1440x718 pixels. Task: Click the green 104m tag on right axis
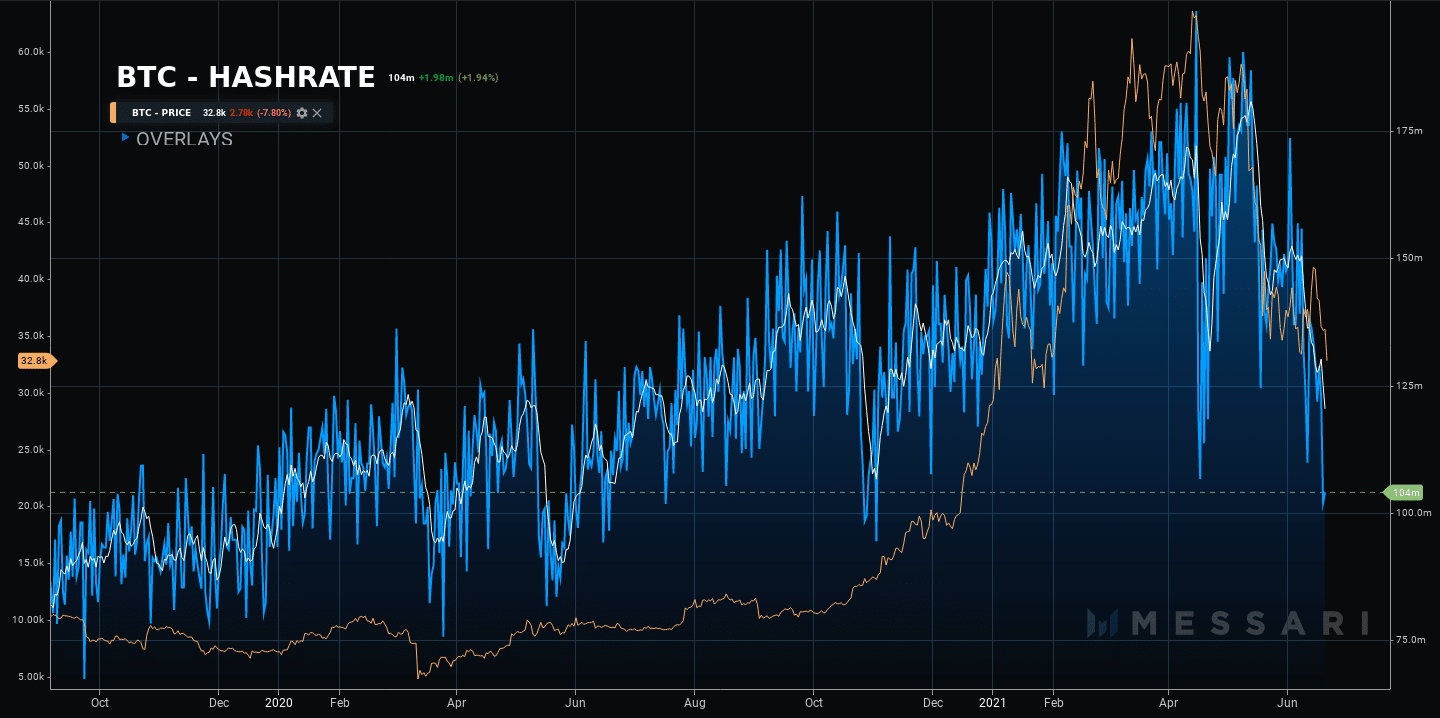[1405, 492]
